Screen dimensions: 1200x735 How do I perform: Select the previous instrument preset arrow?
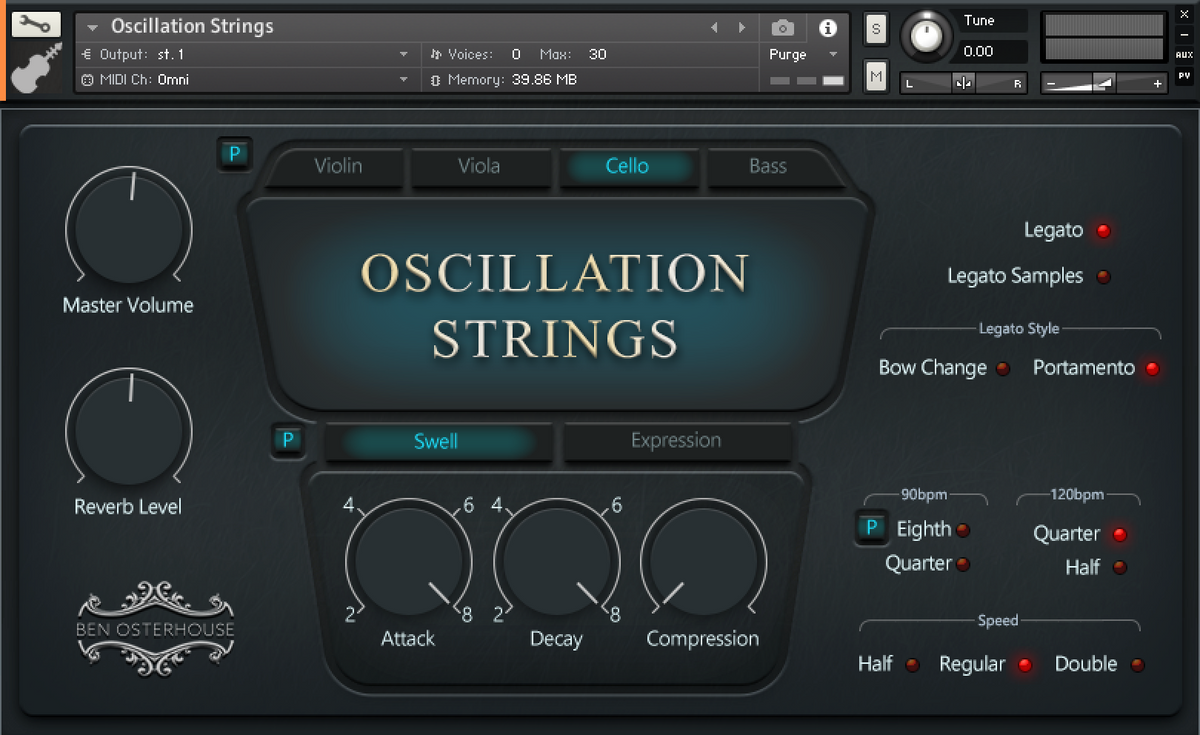coord(714,28)
